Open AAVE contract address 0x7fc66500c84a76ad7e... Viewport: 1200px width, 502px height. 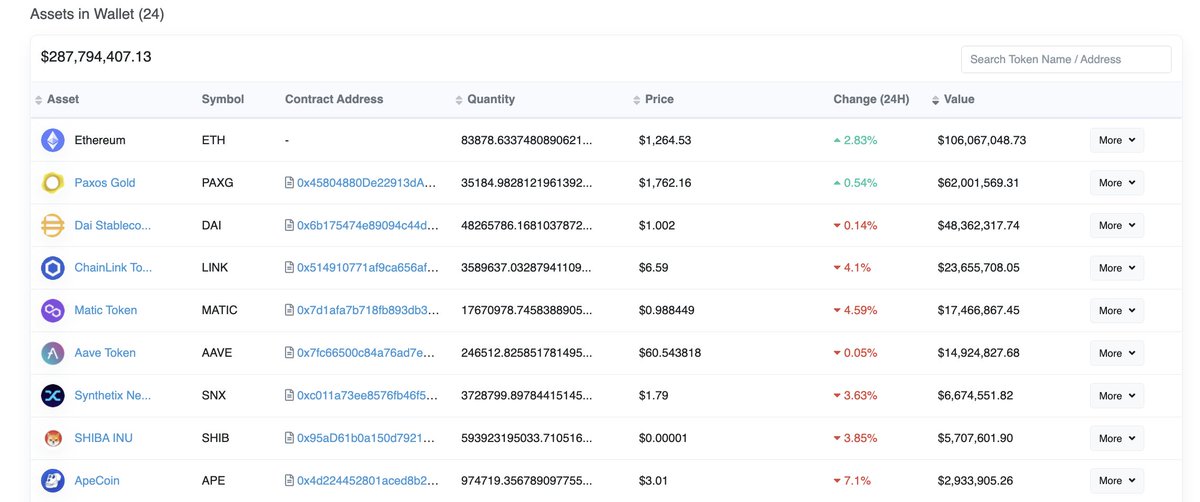368,353
